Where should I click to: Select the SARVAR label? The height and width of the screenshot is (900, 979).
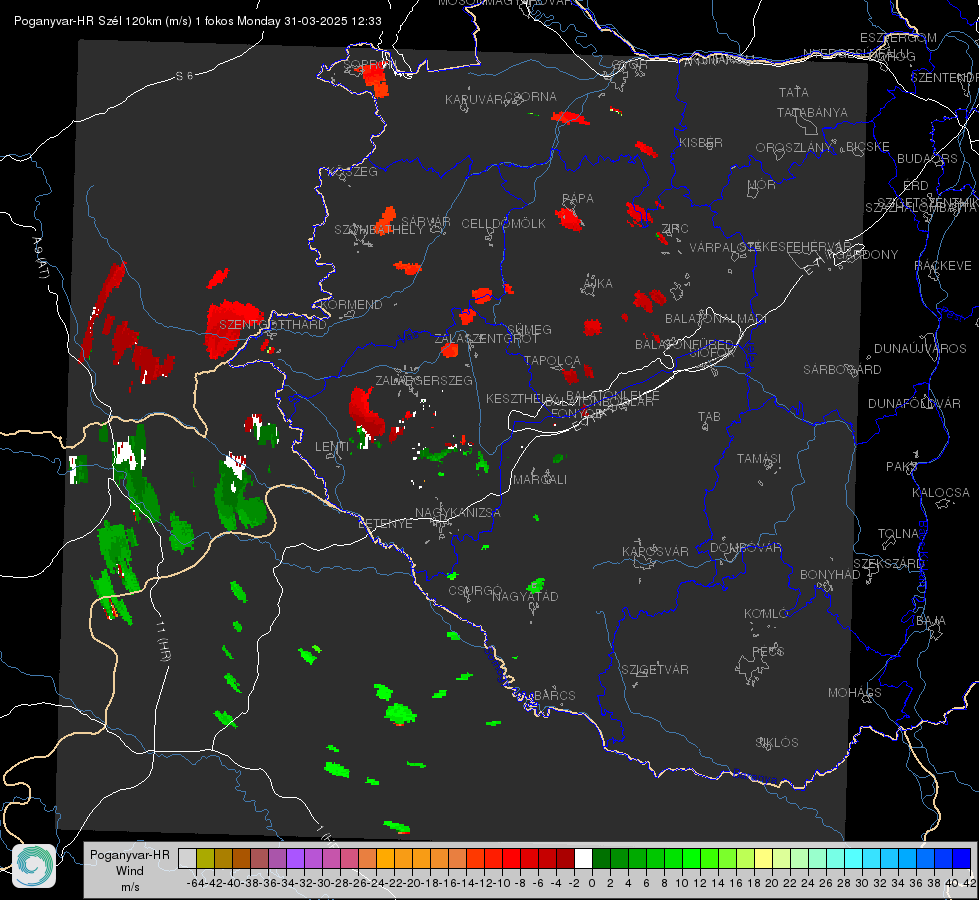click(x=426, y=221)
